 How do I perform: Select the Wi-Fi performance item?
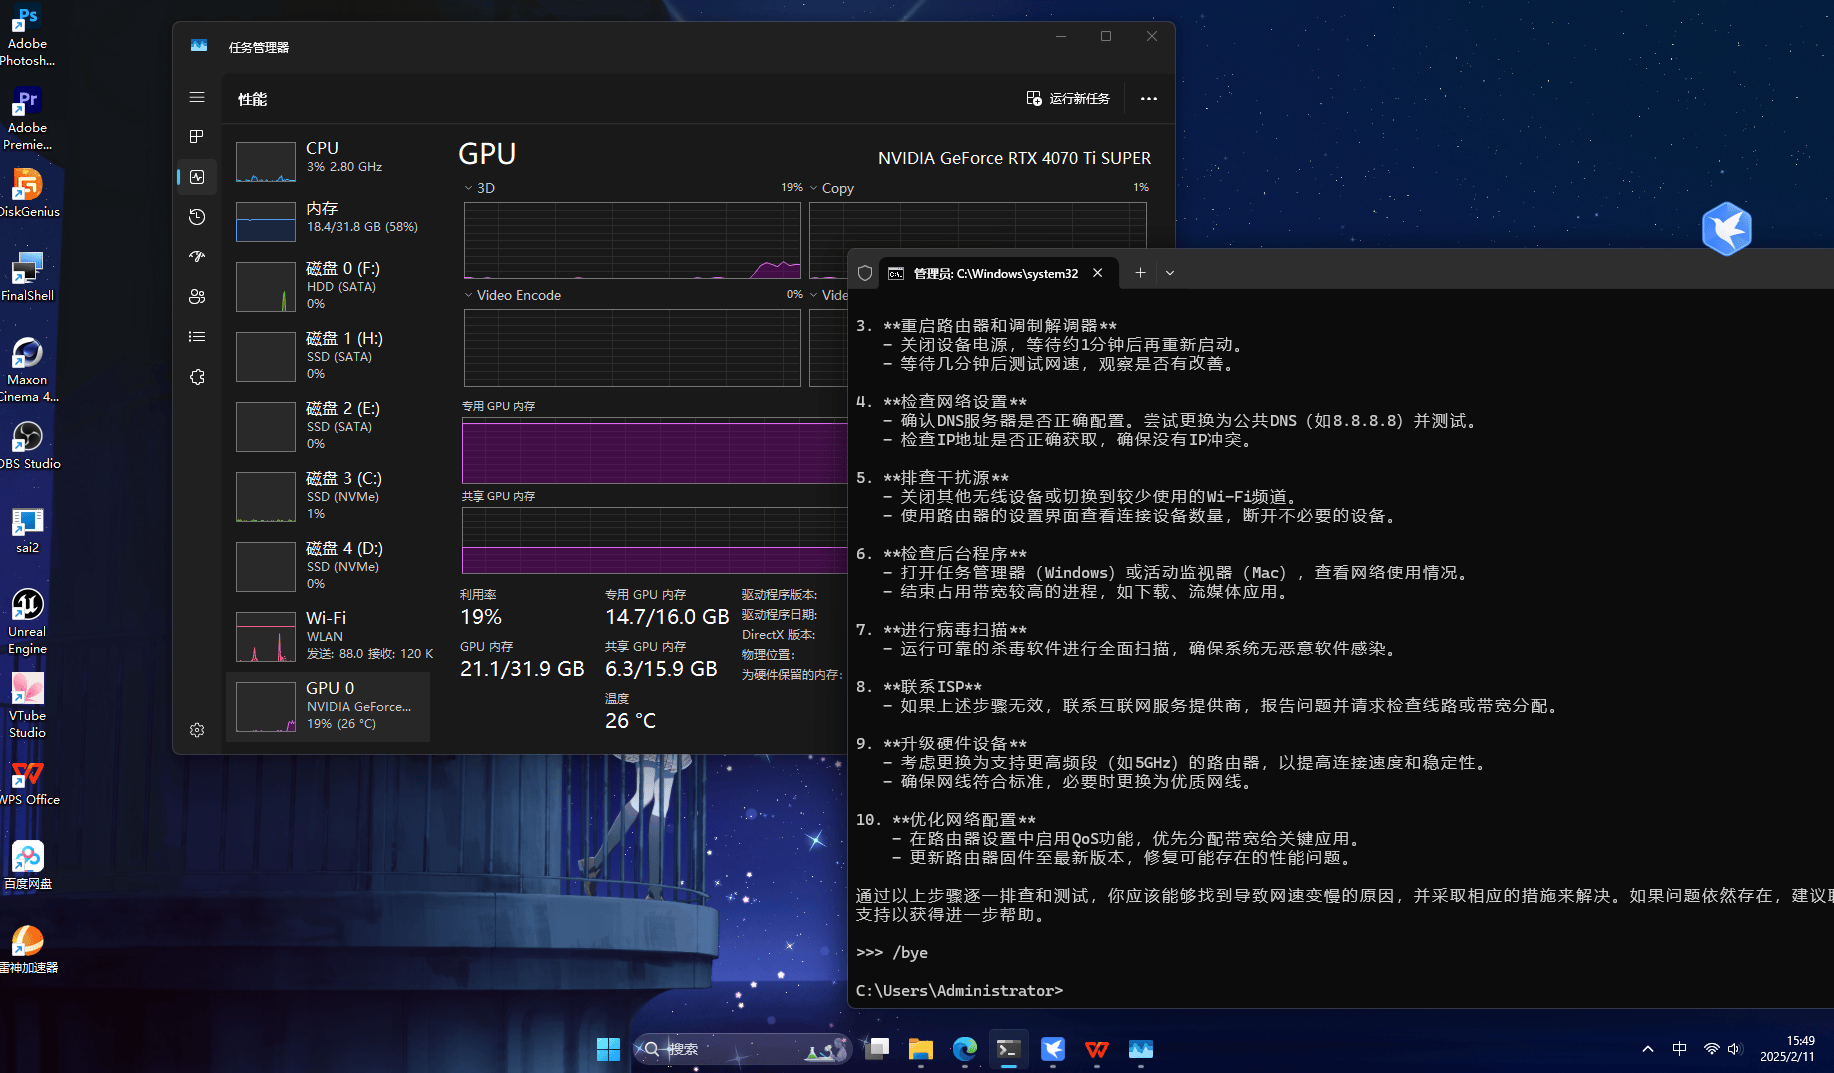330,635
